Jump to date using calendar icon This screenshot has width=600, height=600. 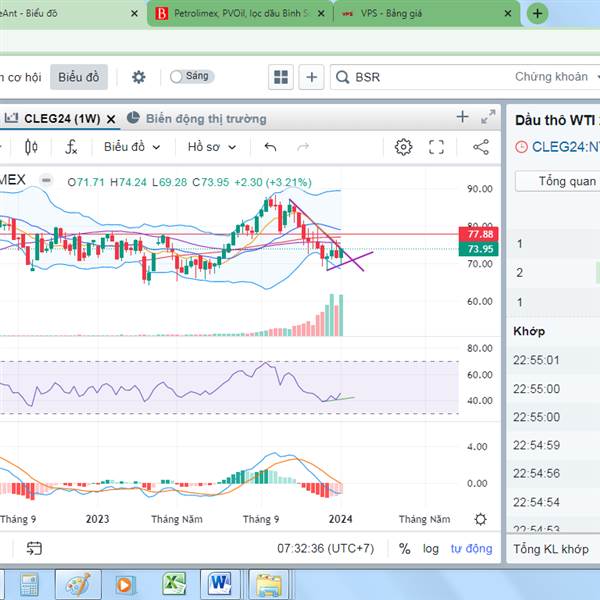pos(34,548)
